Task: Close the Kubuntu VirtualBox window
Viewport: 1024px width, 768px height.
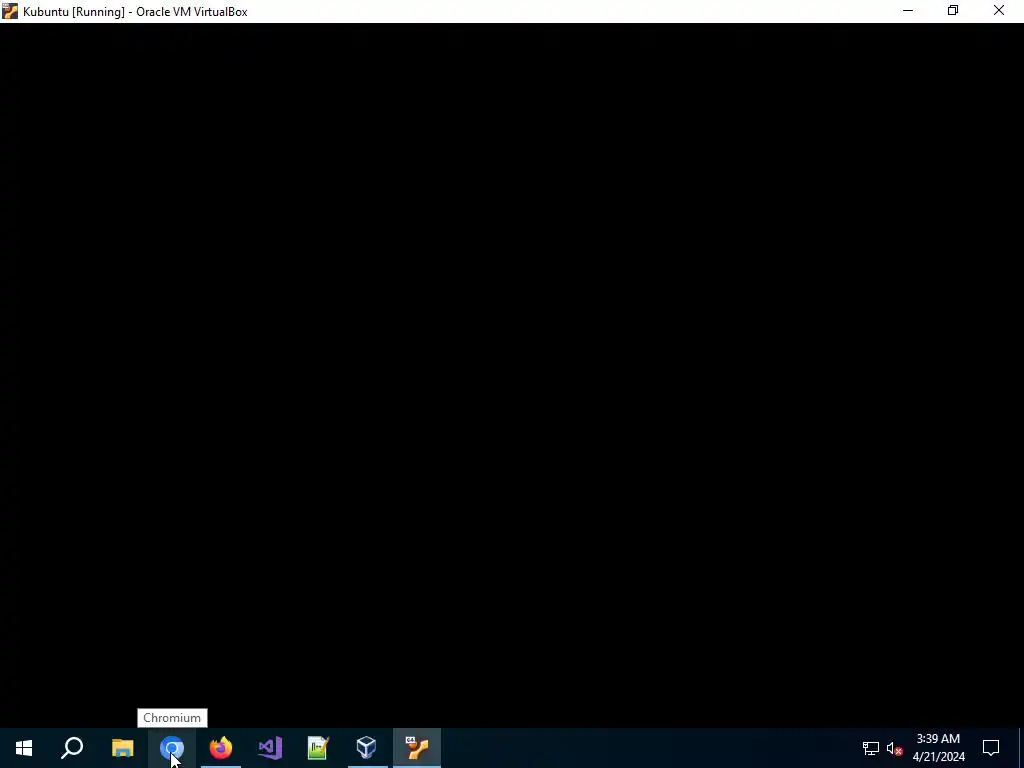Action: click(999, 11)
